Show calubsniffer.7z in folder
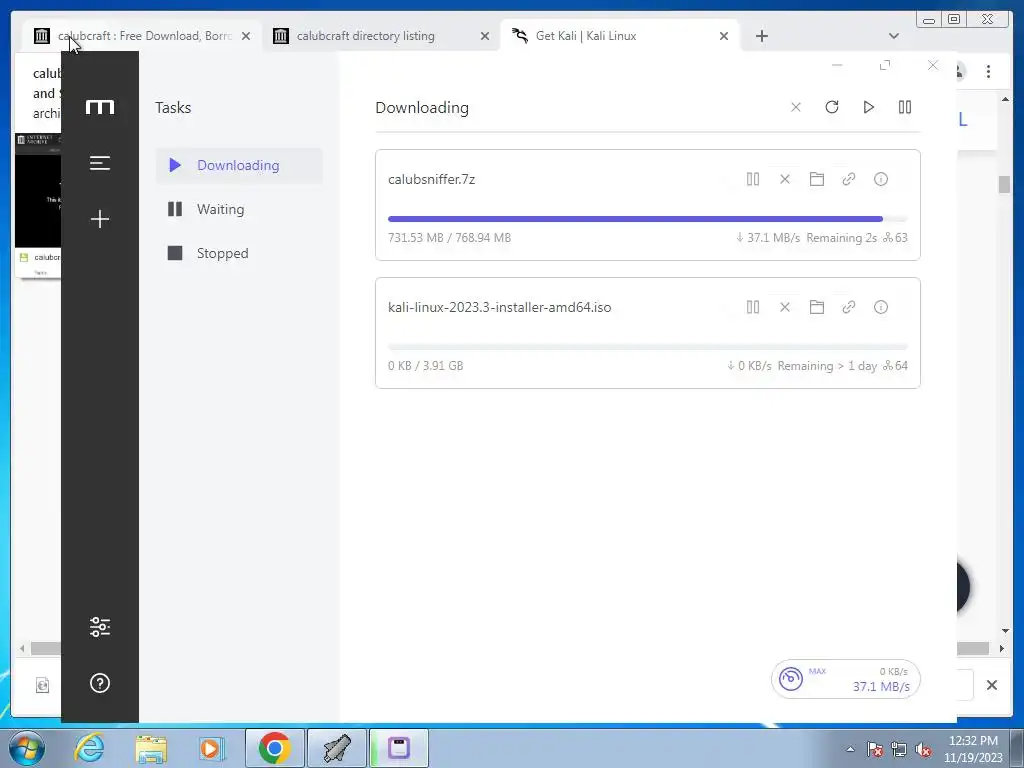 (817, 179)
